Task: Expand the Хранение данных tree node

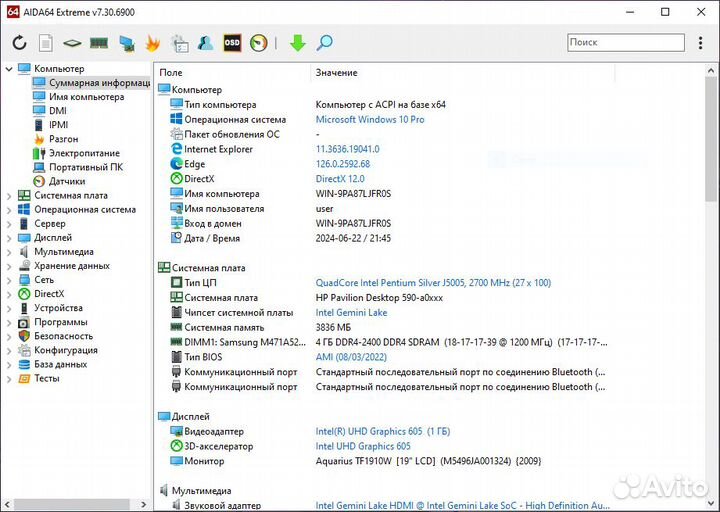Action: click(x=9, y=266)
